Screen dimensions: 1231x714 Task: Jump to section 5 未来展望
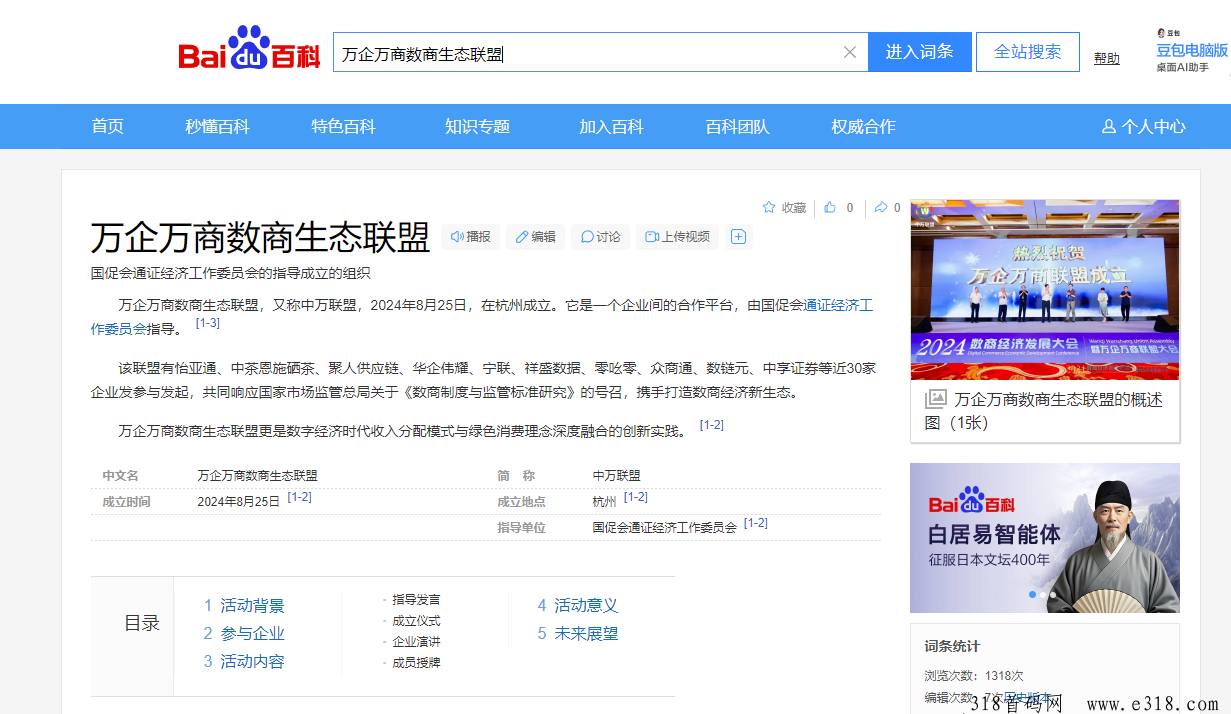coord(578,634)
